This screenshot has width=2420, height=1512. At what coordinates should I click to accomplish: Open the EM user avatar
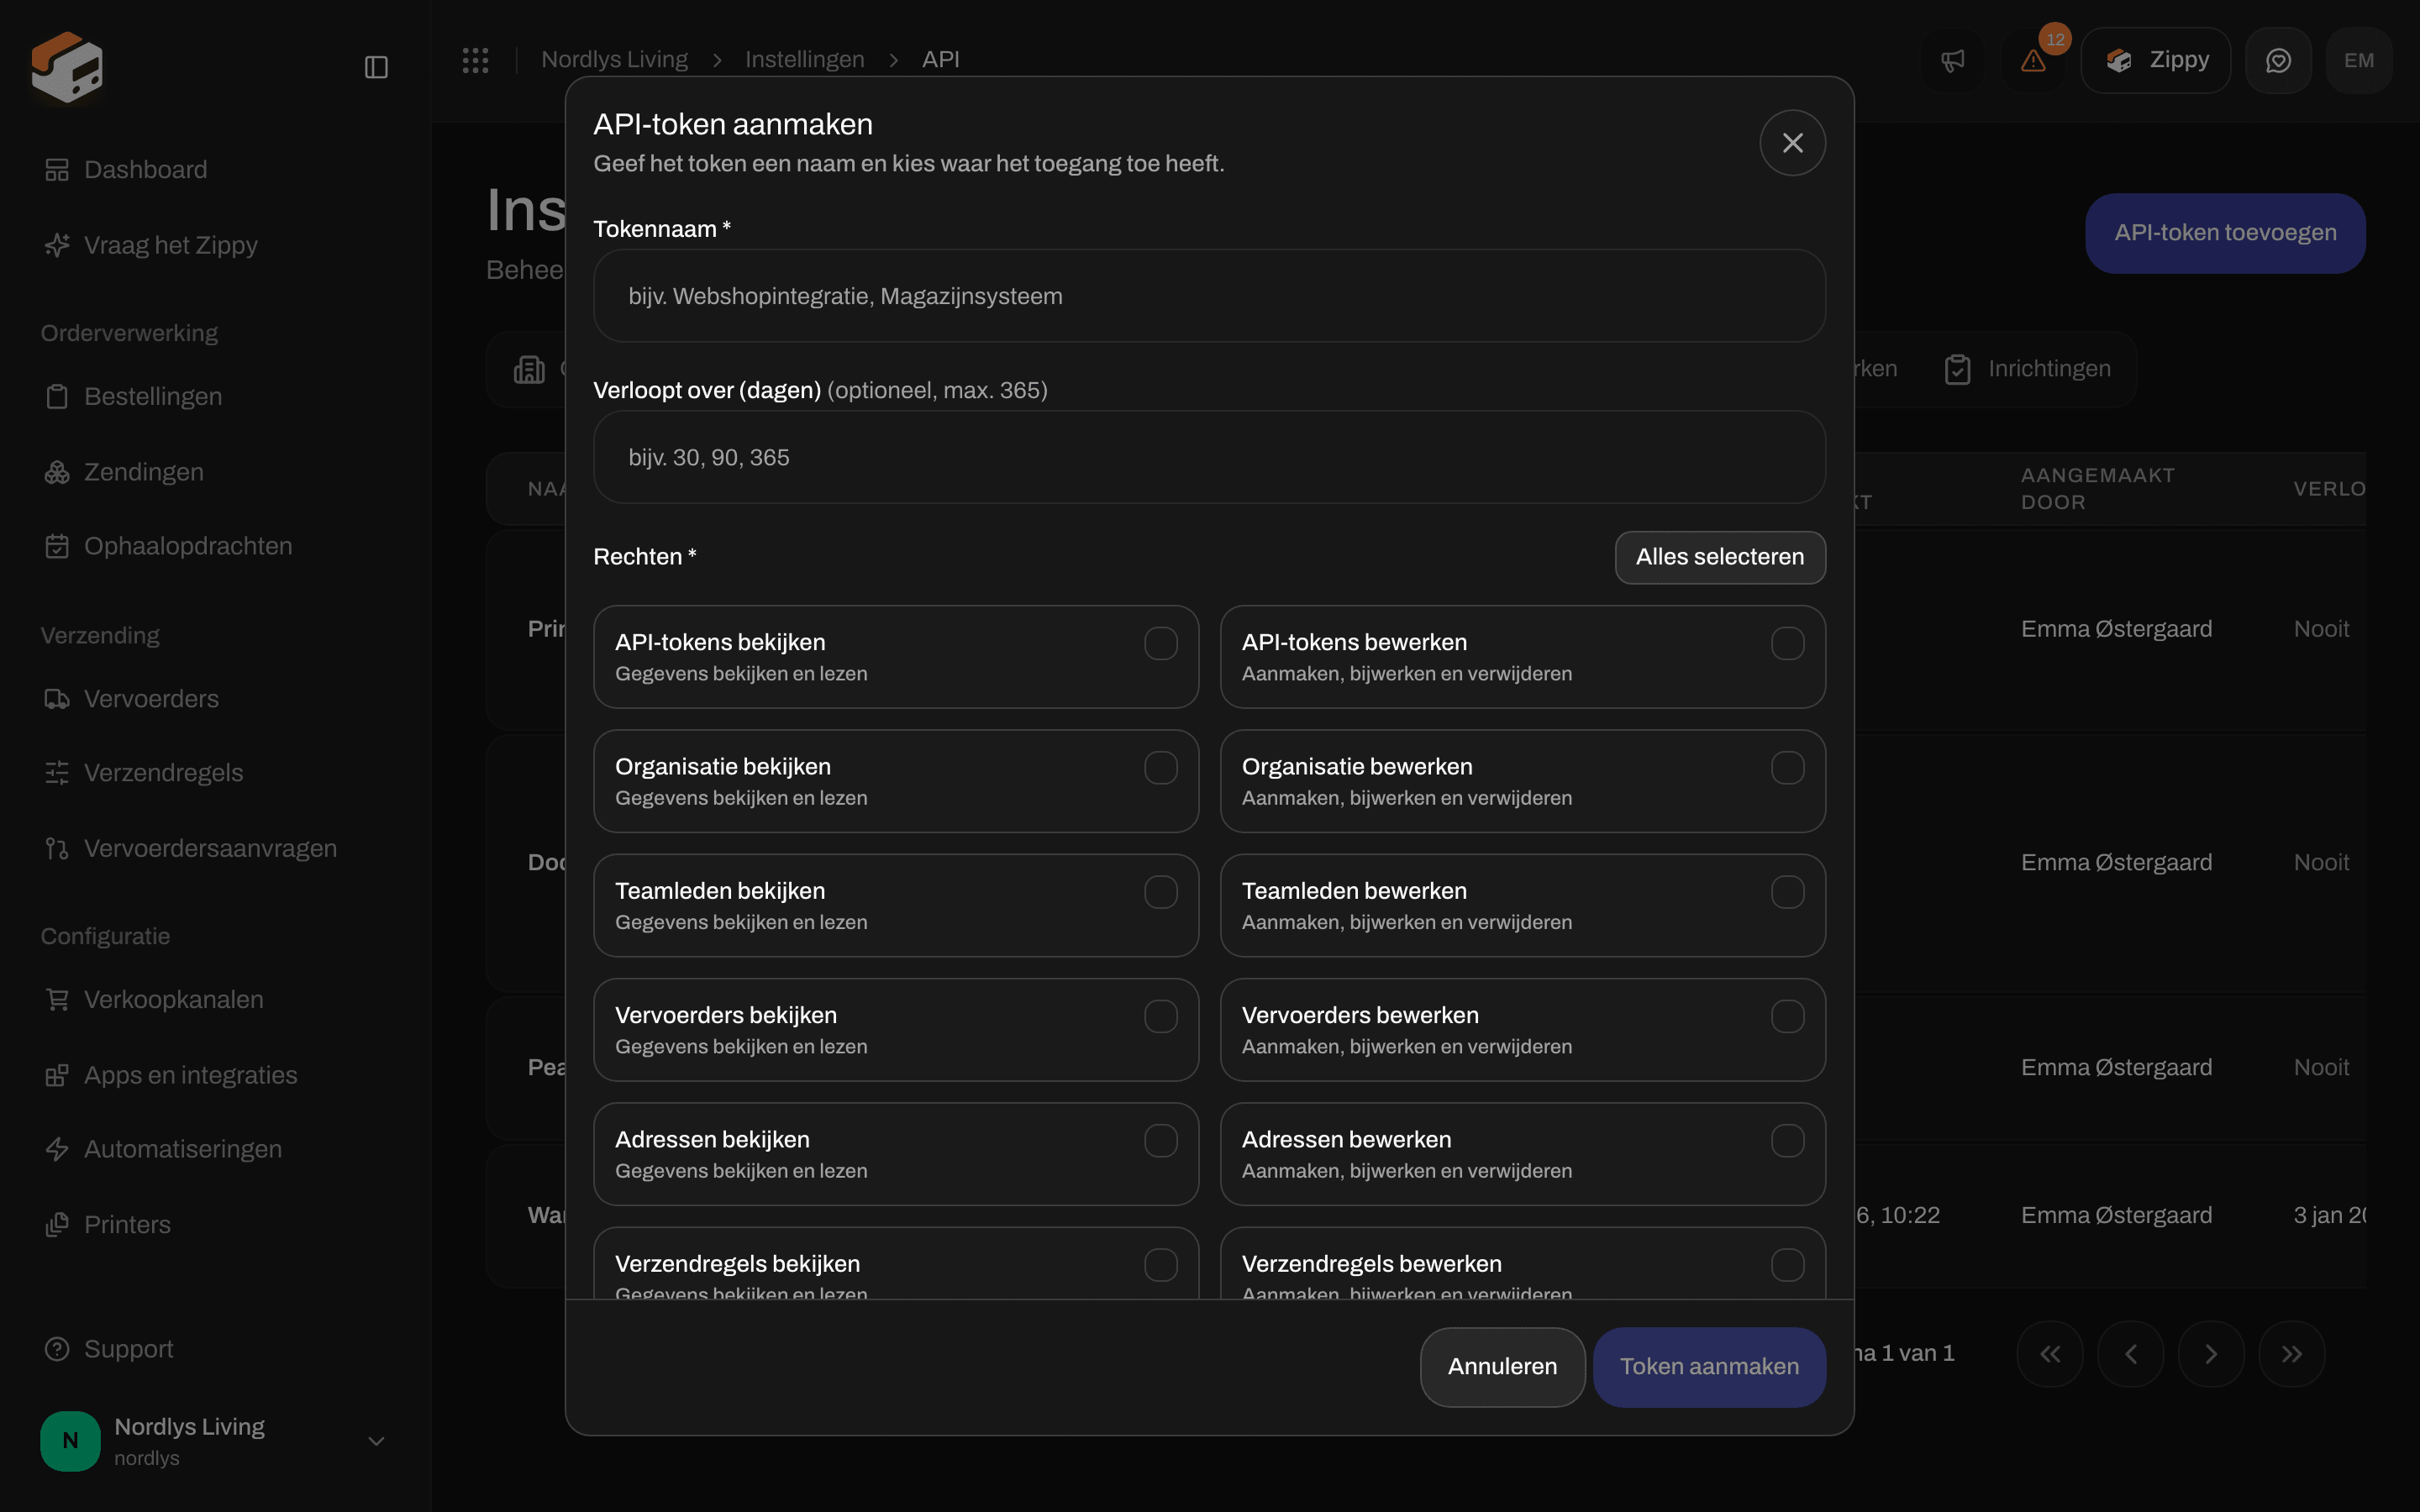2359,60
